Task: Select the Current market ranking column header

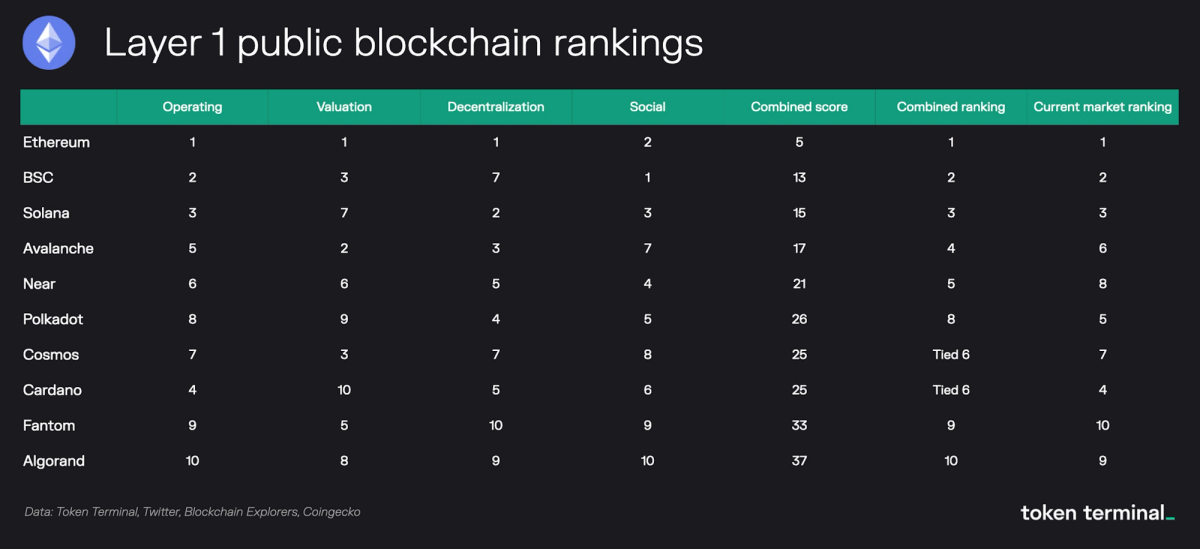Action: tap(1103, 107)
